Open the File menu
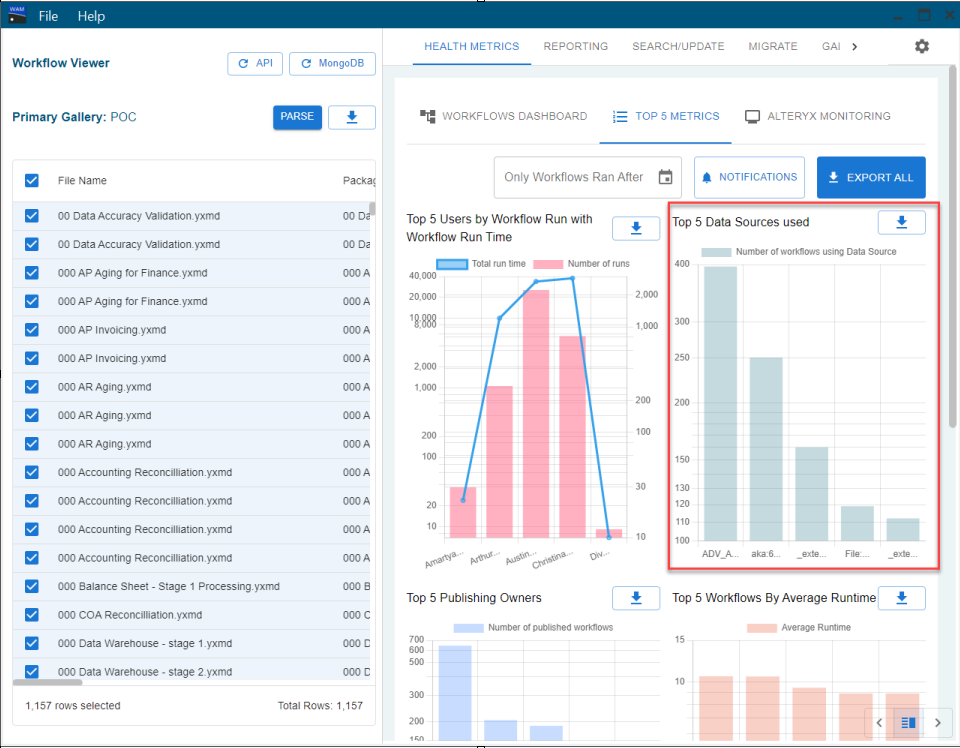This screenshot has width=960, height=748. click(48, 16)
